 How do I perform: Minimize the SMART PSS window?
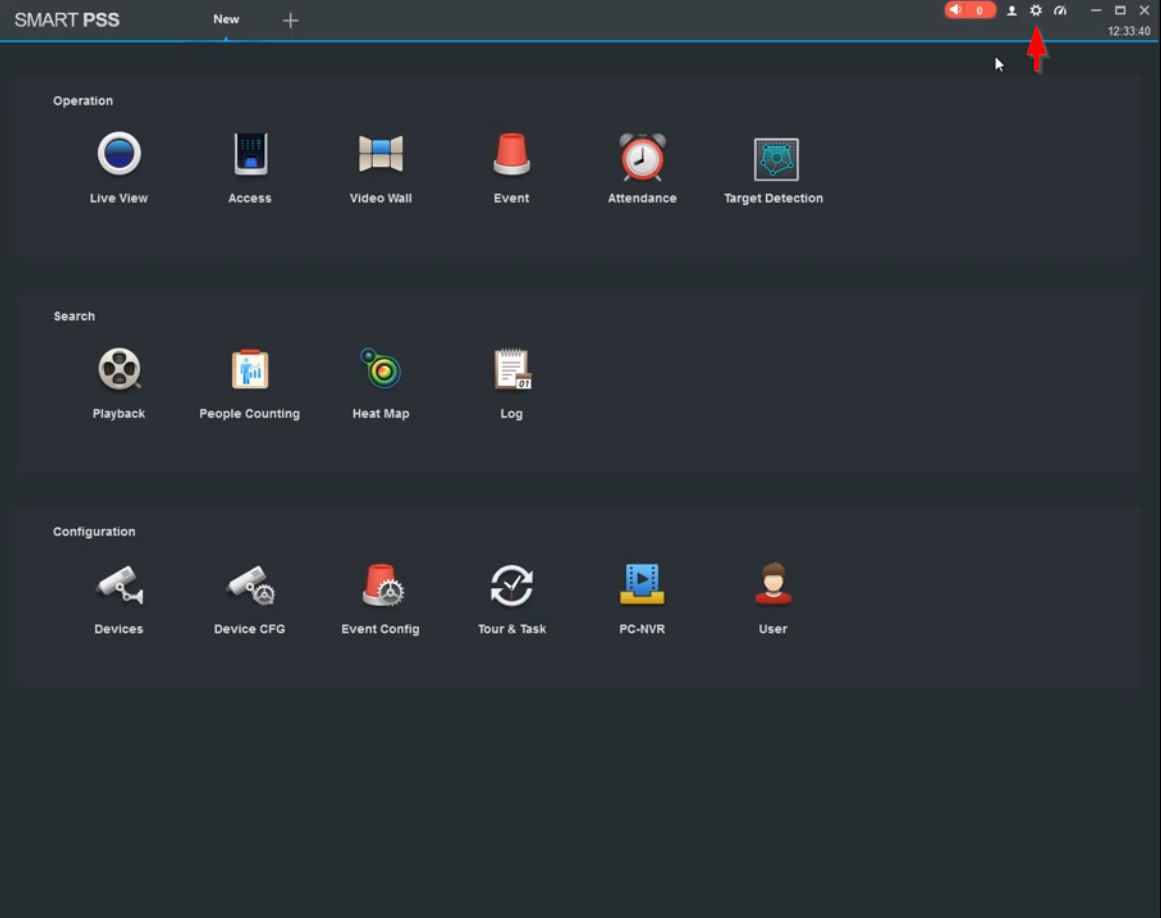pyautogui.click(x=1096, y=10)
